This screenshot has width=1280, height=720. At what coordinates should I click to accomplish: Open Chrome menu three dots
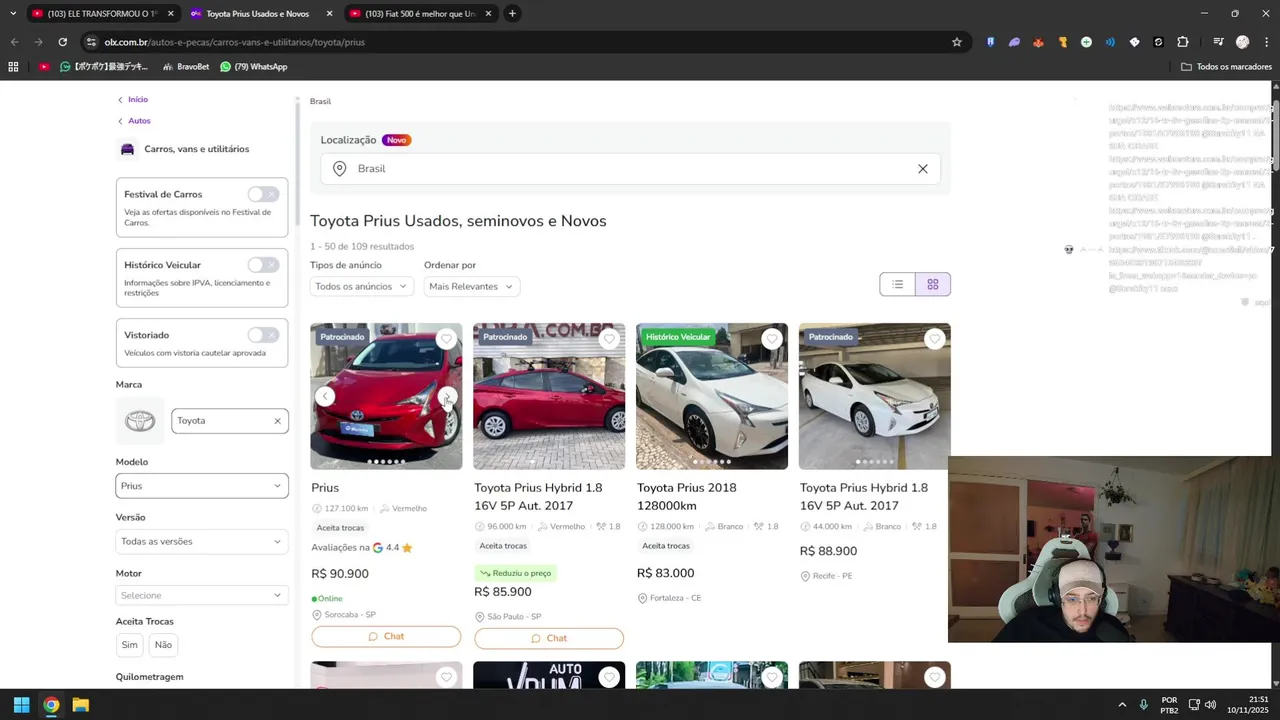tap(1266, 42)
